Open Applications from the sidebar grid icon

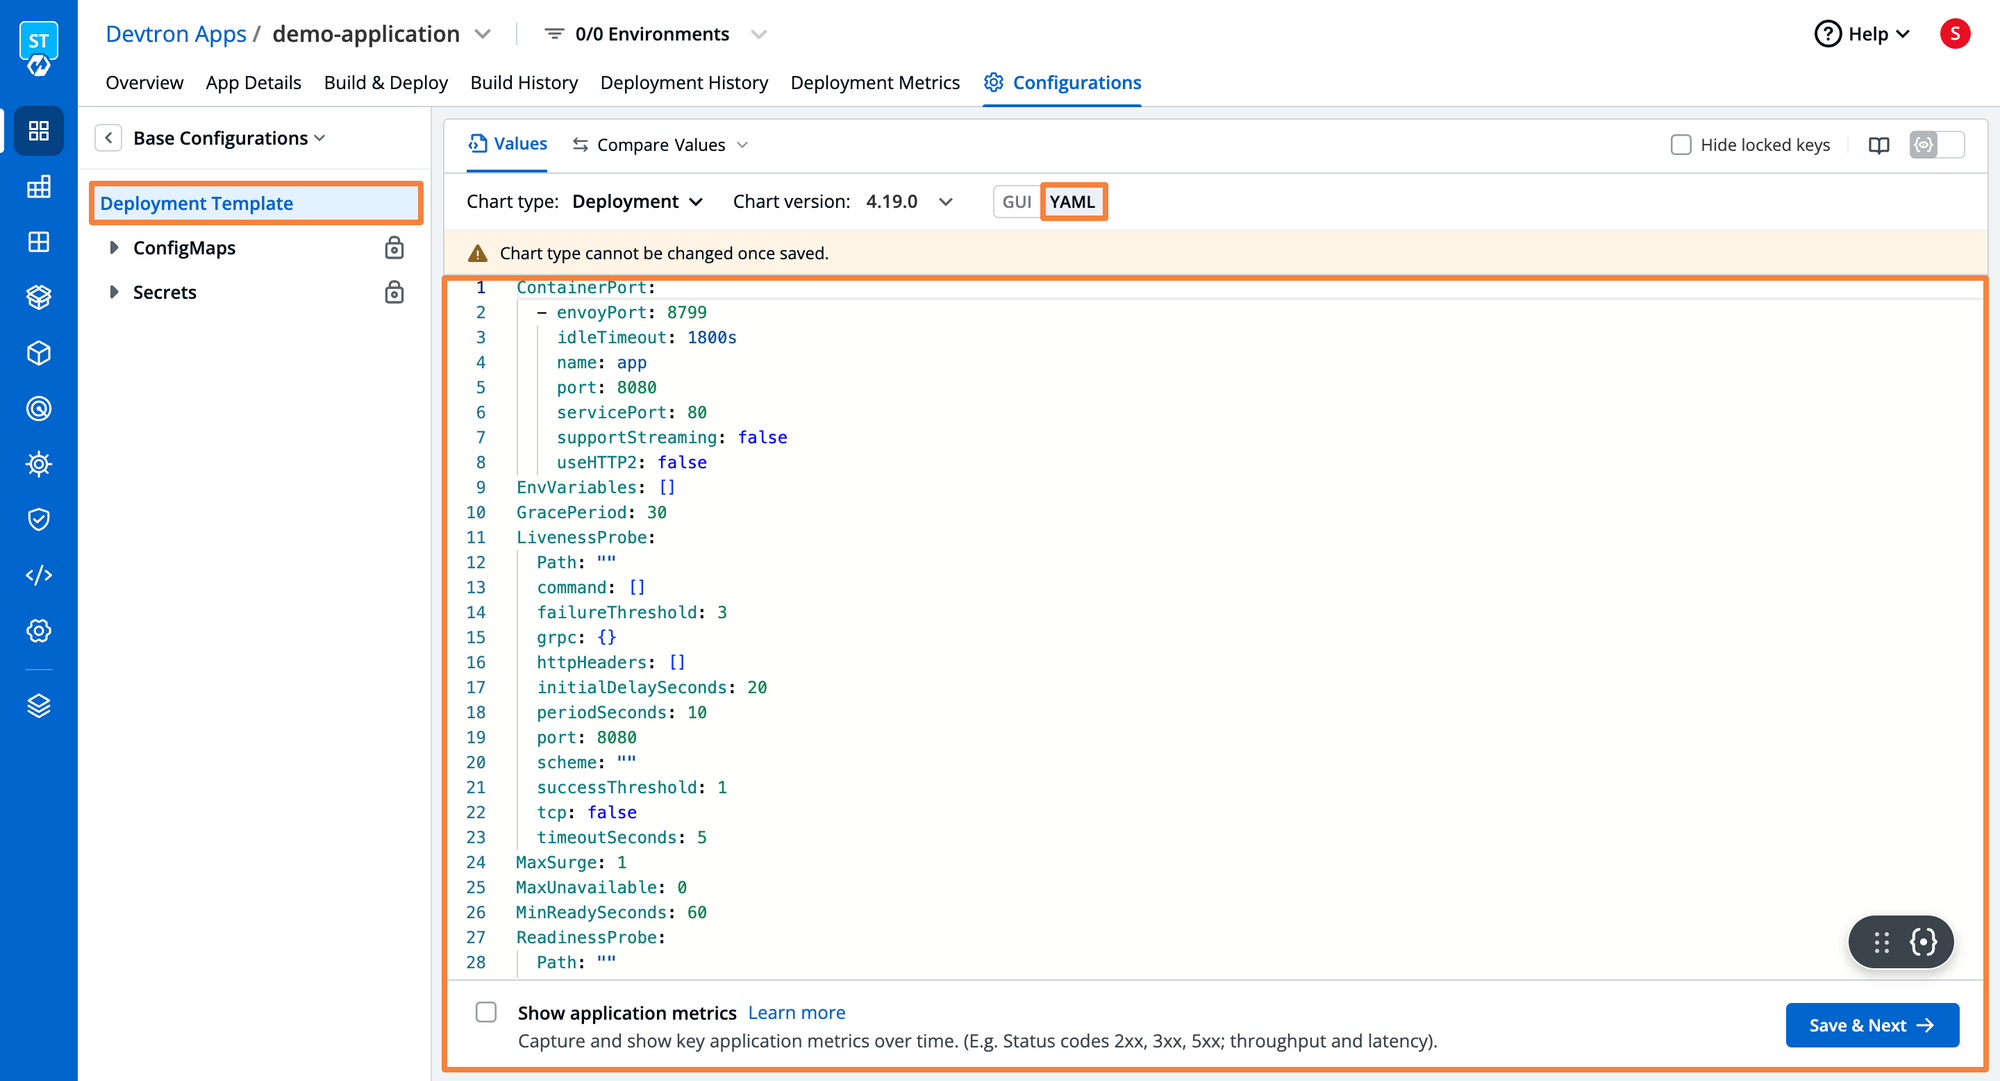(38, 131)
